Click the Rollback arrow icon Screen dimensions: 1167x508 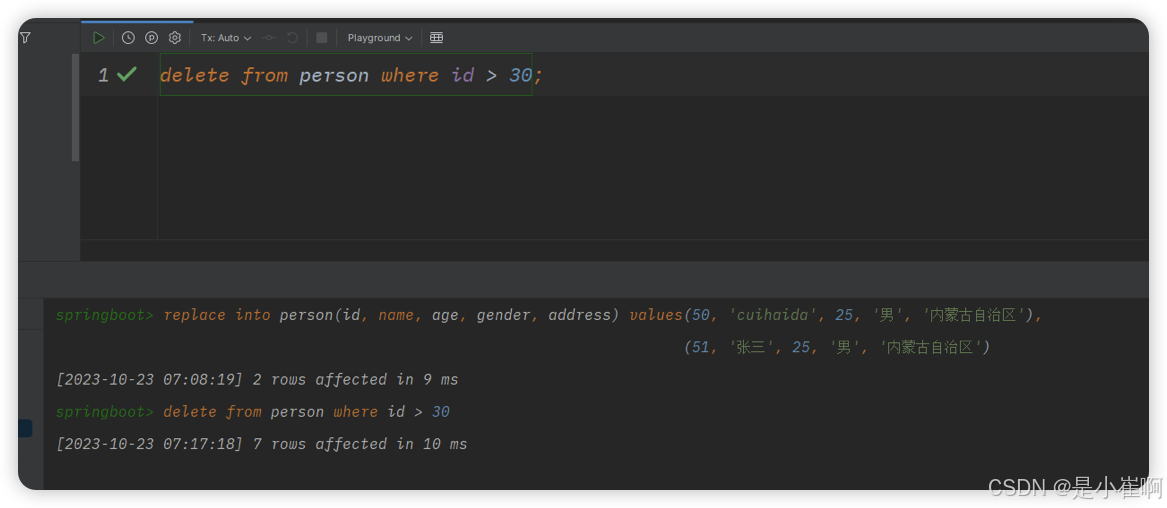tap(292, 38)
